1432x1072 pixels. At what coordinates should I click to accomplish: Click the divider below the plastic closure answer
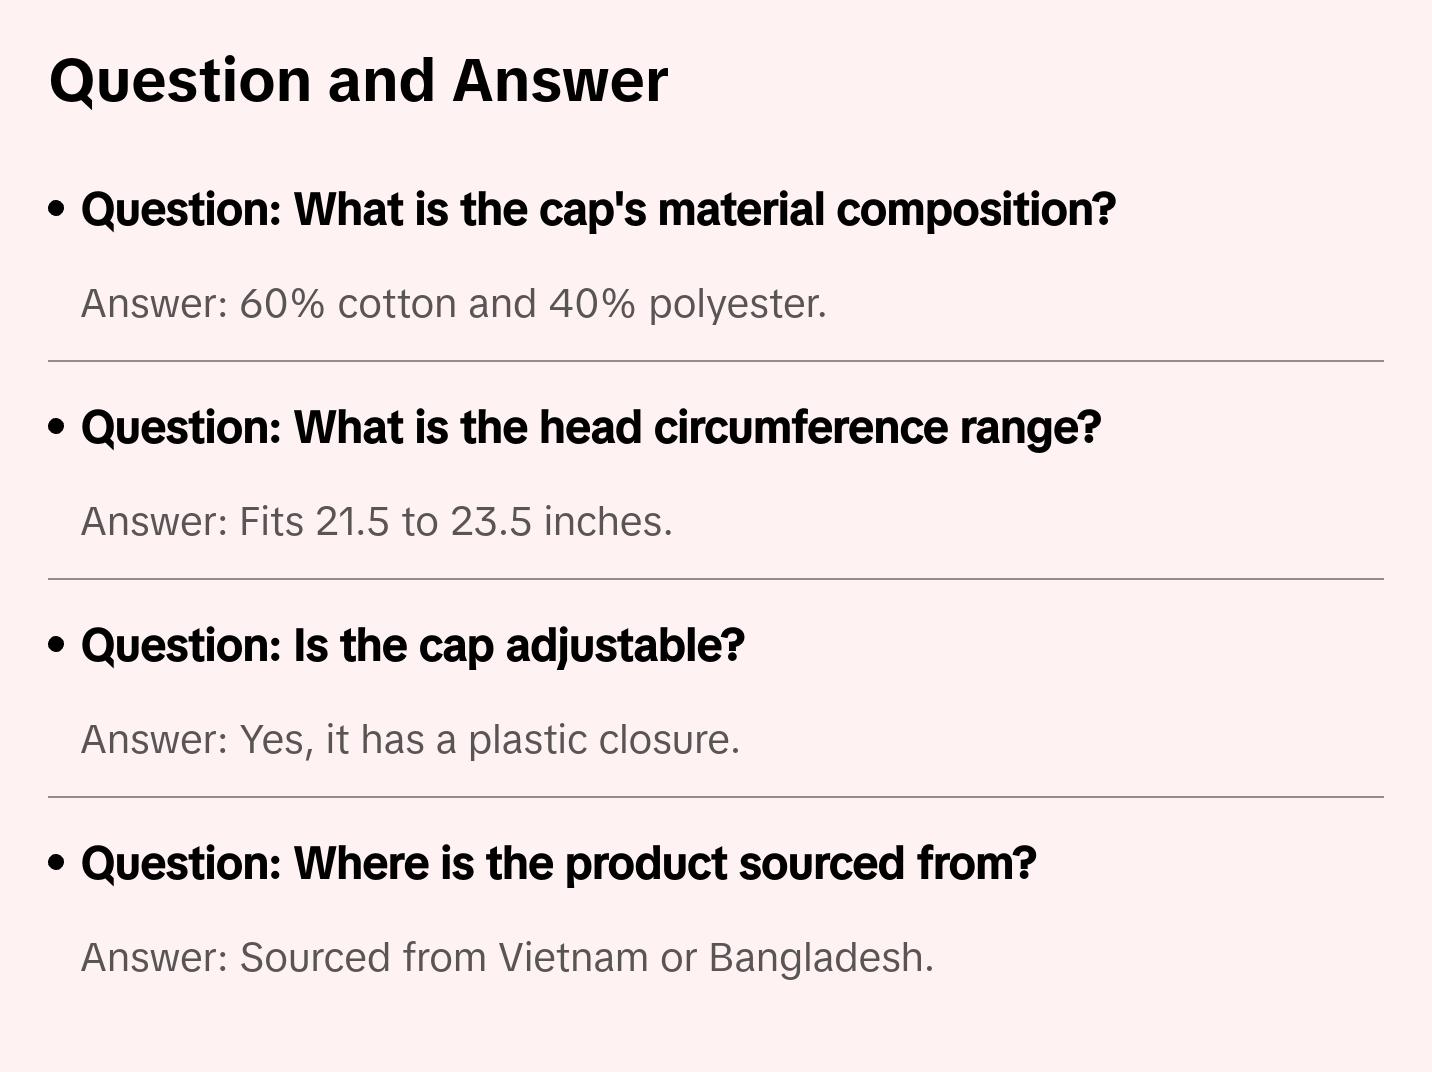pos(716,797)
